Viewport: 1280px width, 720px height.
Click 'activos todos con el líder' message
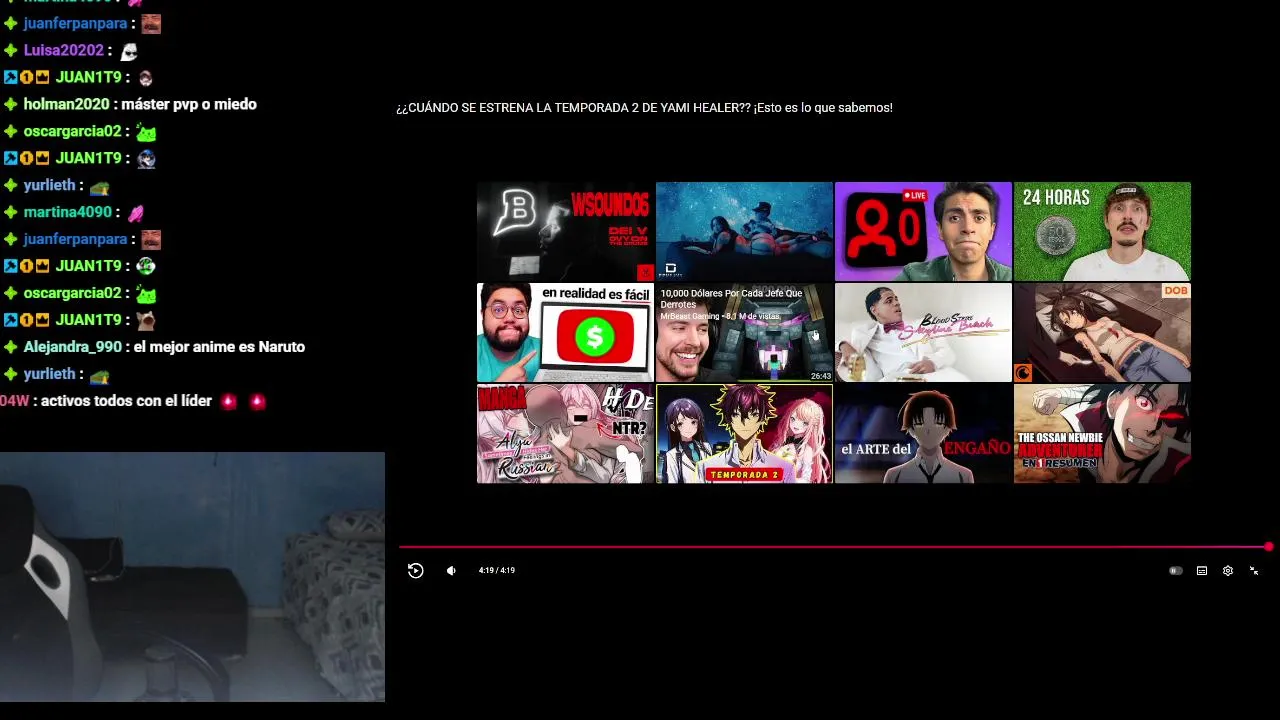pyautogui.click(x=126, y=401)
